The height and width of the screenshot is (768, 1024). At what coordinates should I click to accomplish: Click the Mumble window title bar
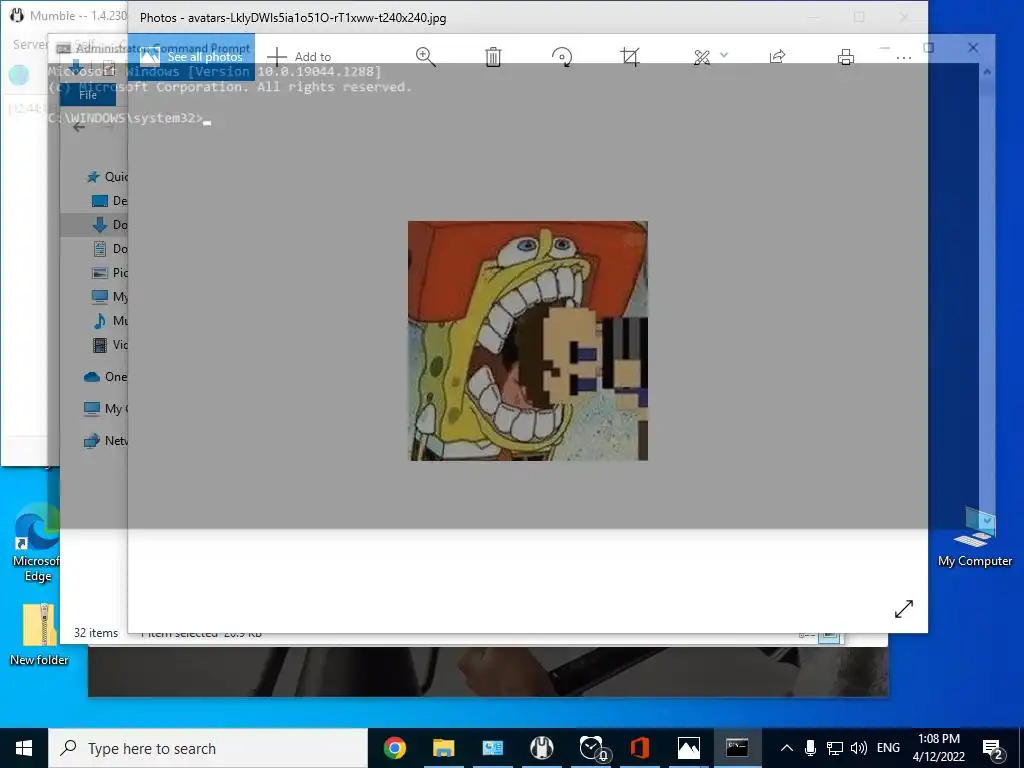click(64, 16)
